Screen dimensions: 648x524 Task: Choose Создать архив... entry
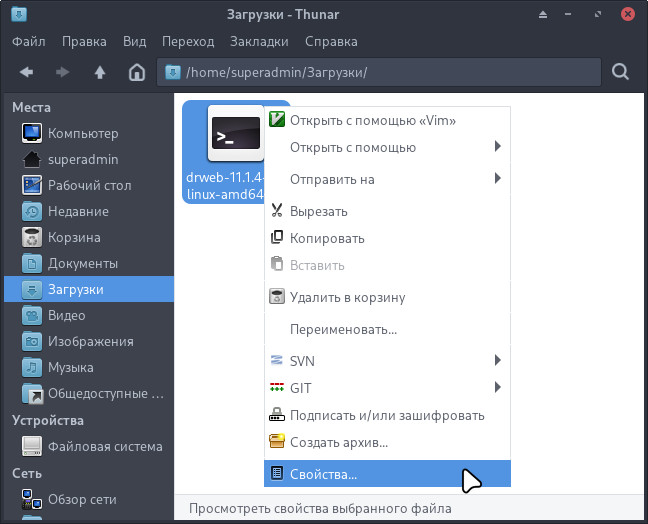click(x=387, y=442)
